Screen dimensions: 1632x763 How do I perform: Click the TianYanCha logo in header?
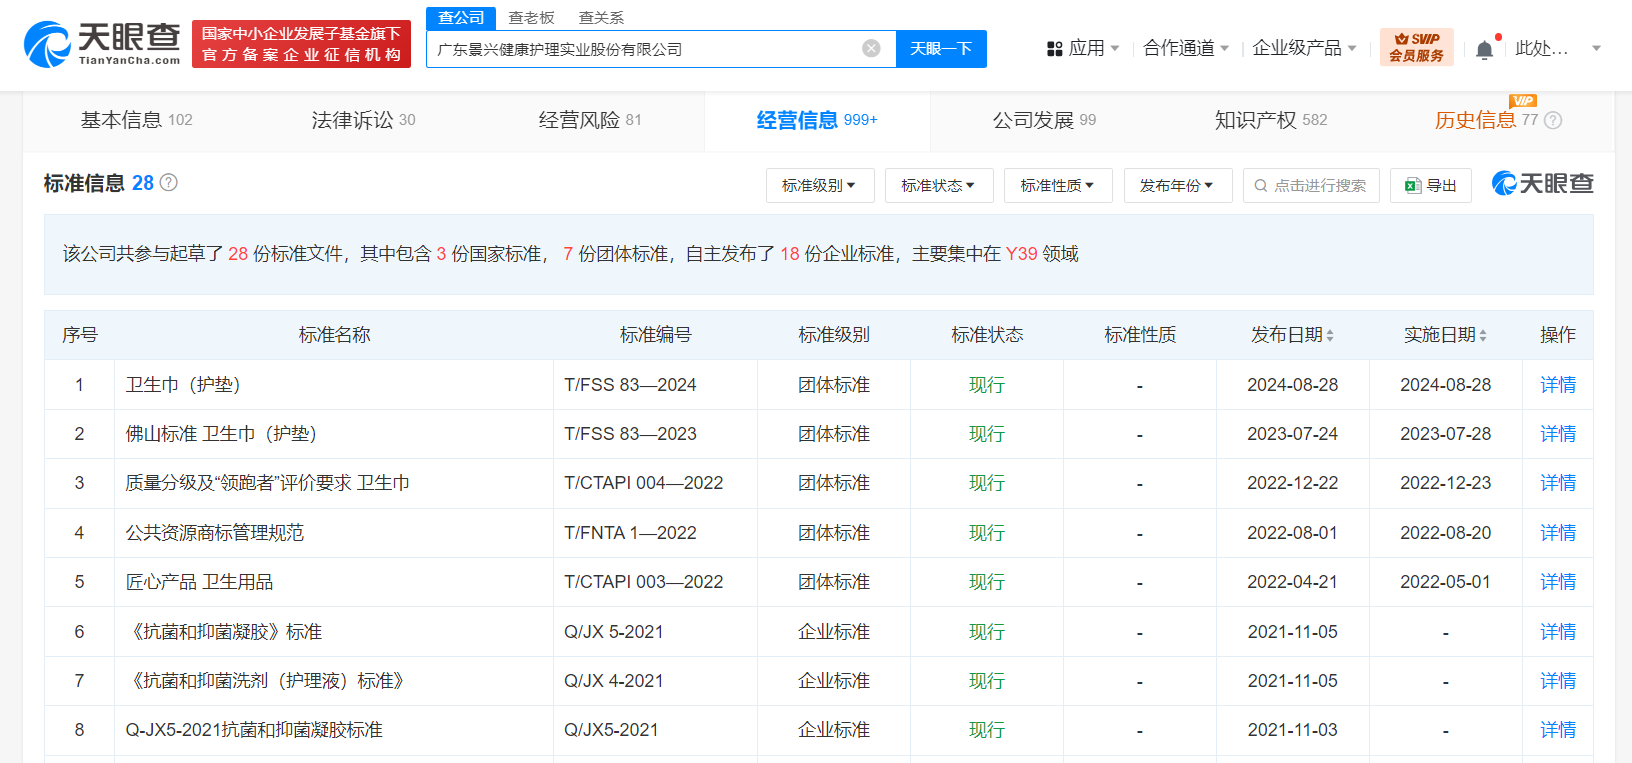(102, 45)
